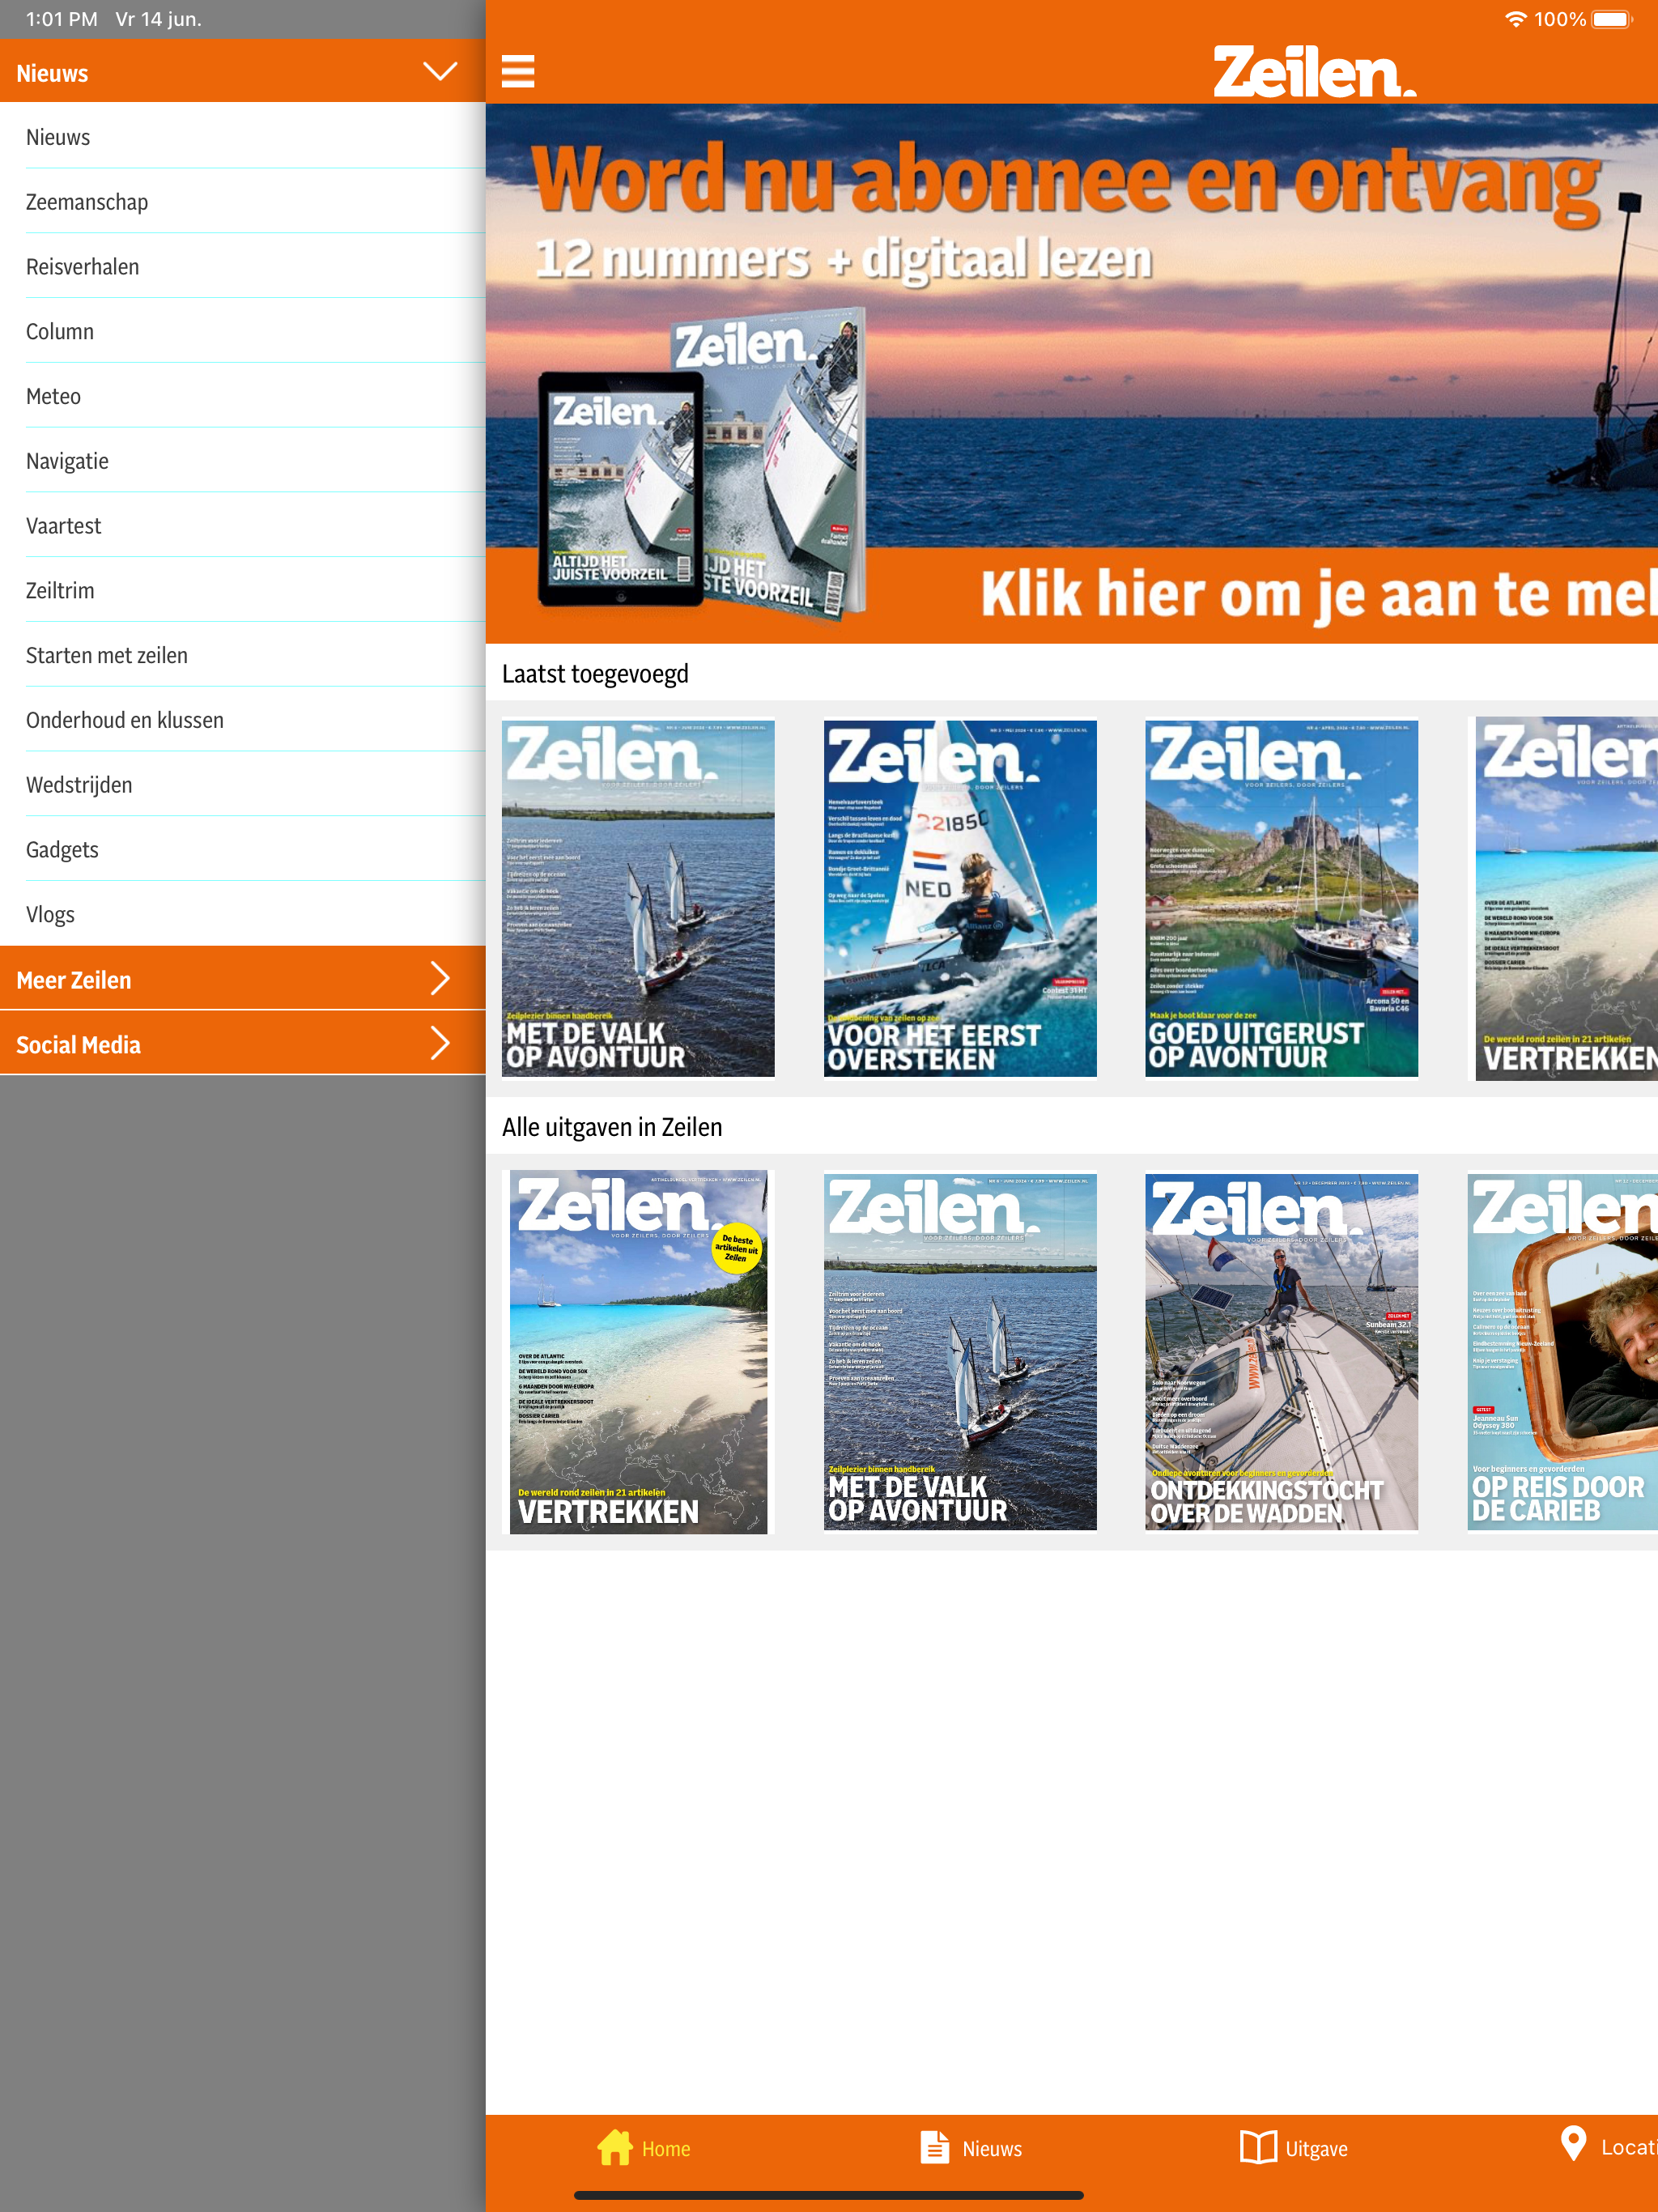Tap the Alle uitgaven in Zeilen heading
Image resolution: width=1658 pixels, height=2212 pixels.
[612, 1127]
